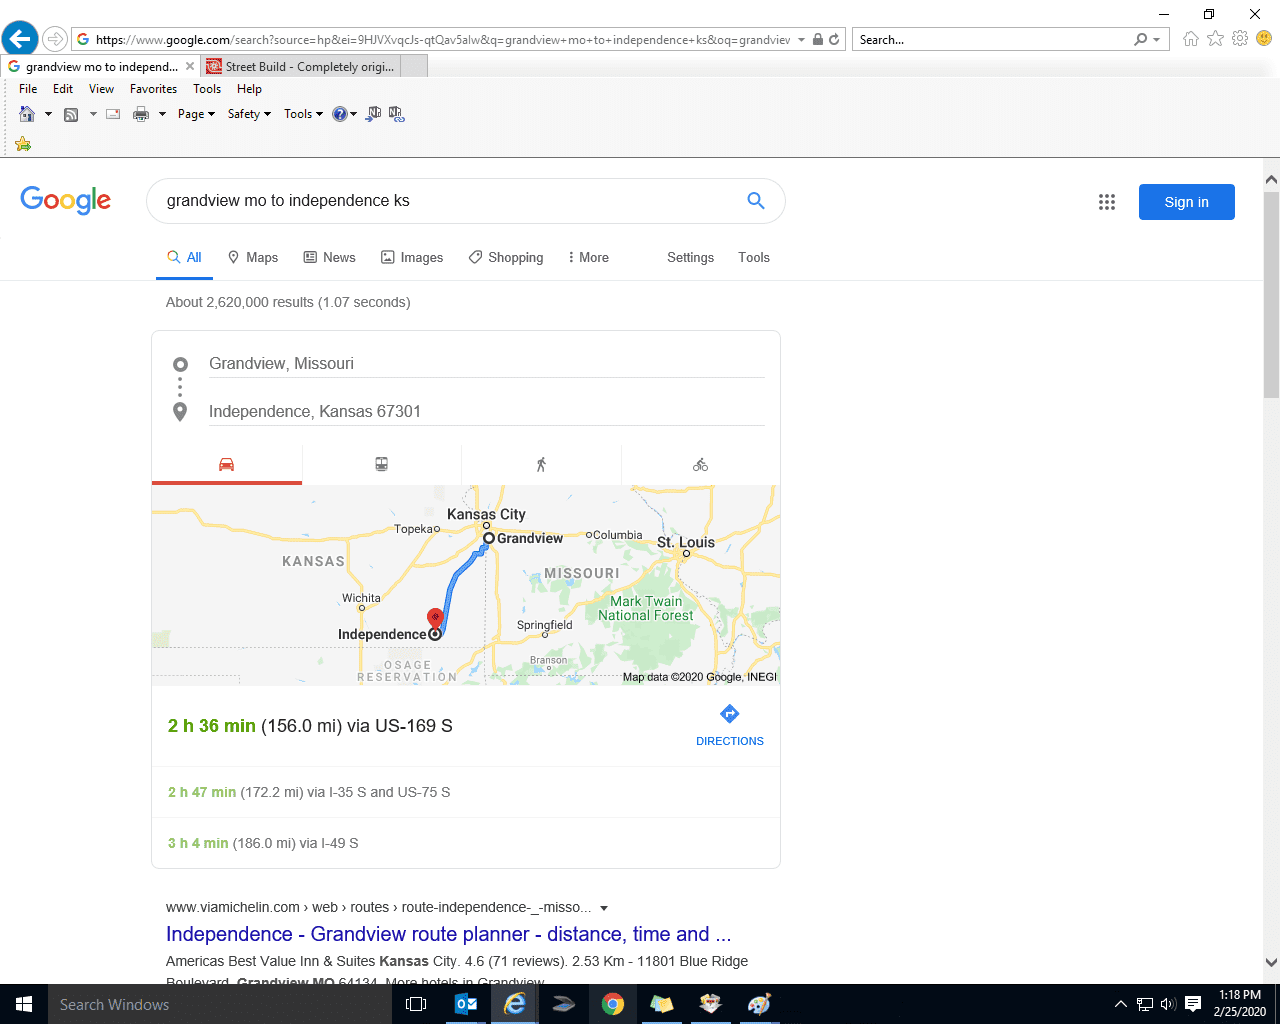Click the RSS feeds icon
The height and width of the screenshot is (1024, 1280).
coord(71,114)
